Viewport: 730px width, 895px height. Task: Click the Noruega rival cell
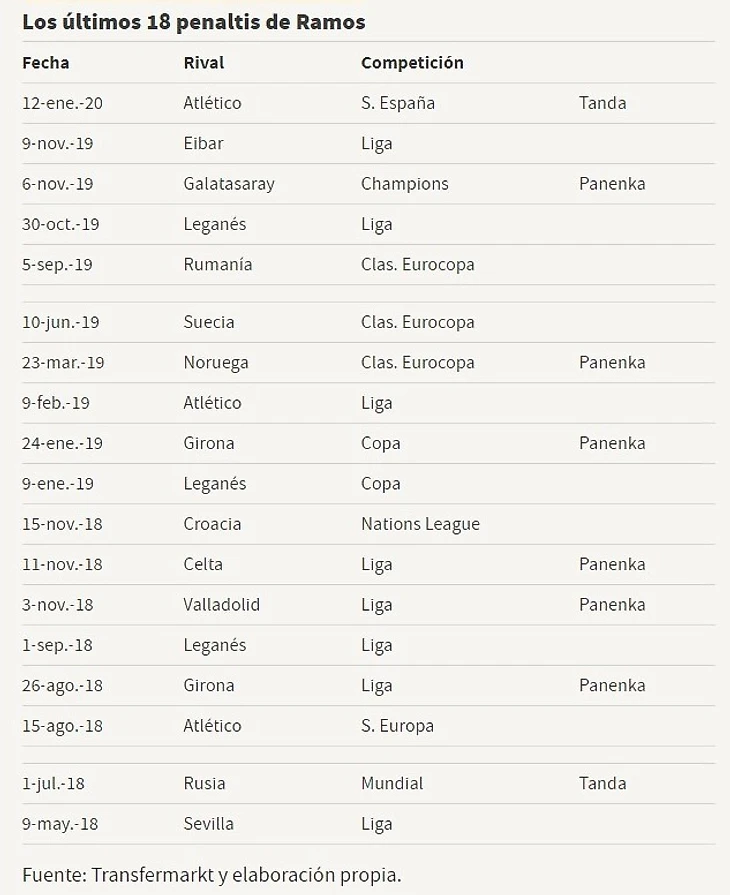point(216,362)
